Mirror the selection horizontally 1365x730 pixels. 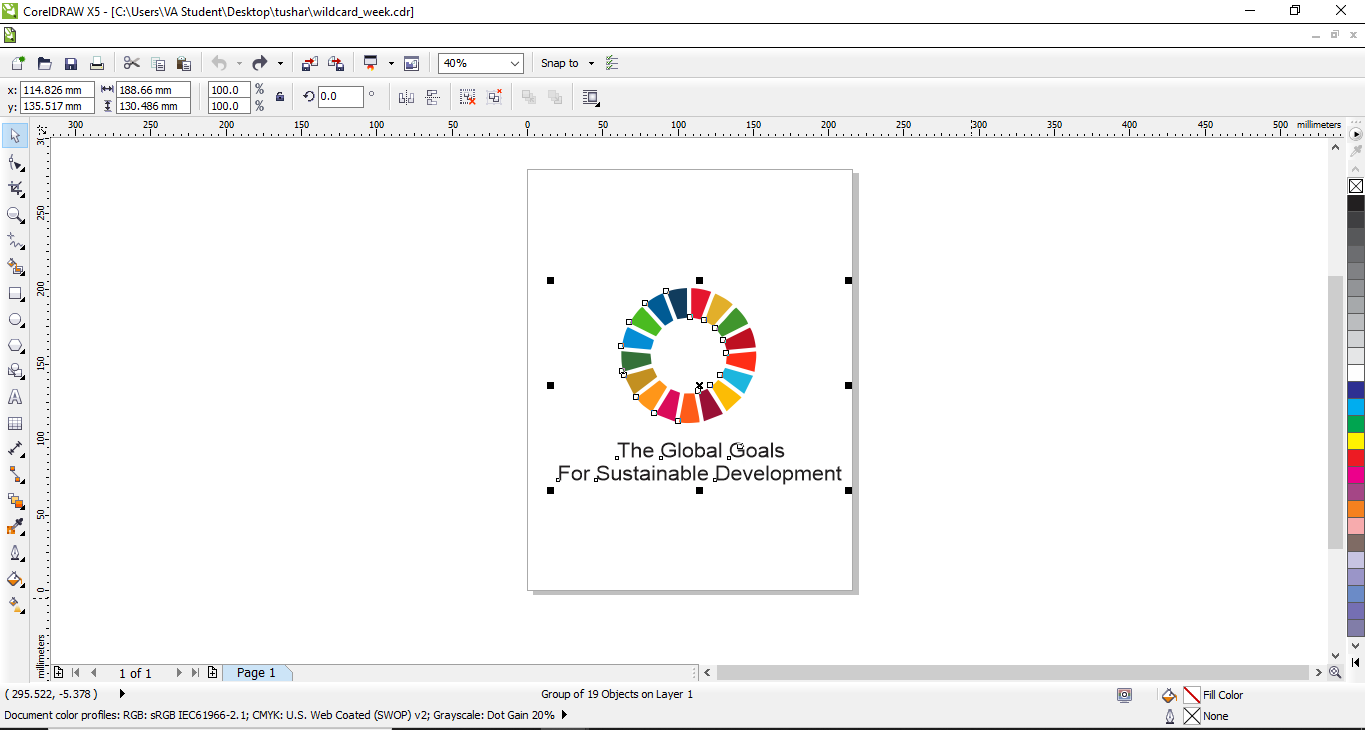(406, 97)
